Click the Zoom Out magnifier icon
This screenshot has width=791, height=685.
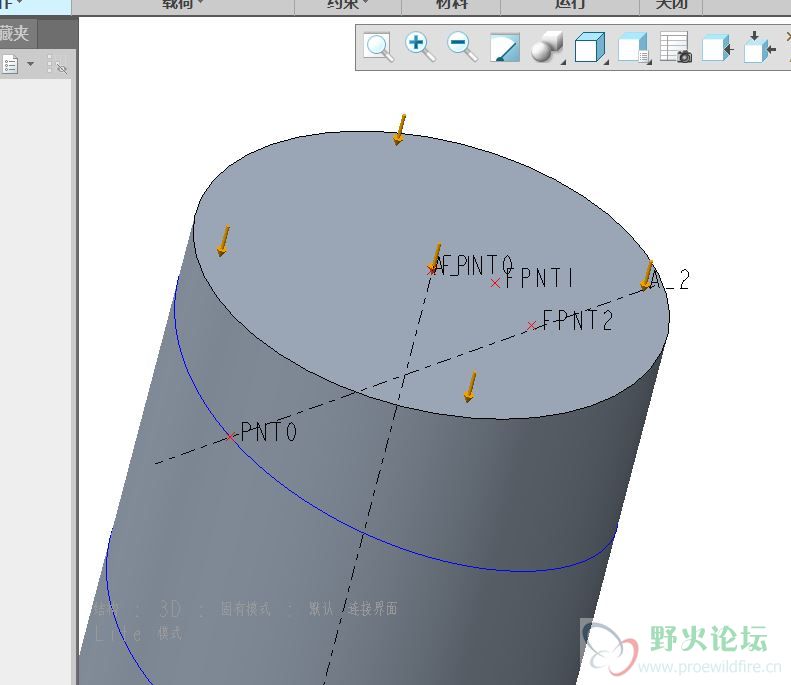tap(462, 47)
